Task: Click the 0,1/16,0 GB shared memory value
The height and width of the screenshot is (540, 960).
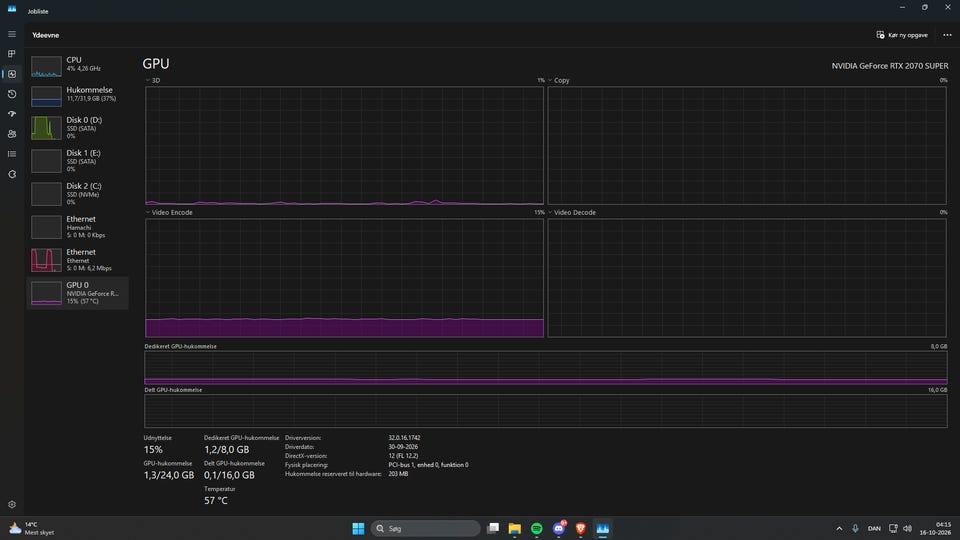Action: 229,475
